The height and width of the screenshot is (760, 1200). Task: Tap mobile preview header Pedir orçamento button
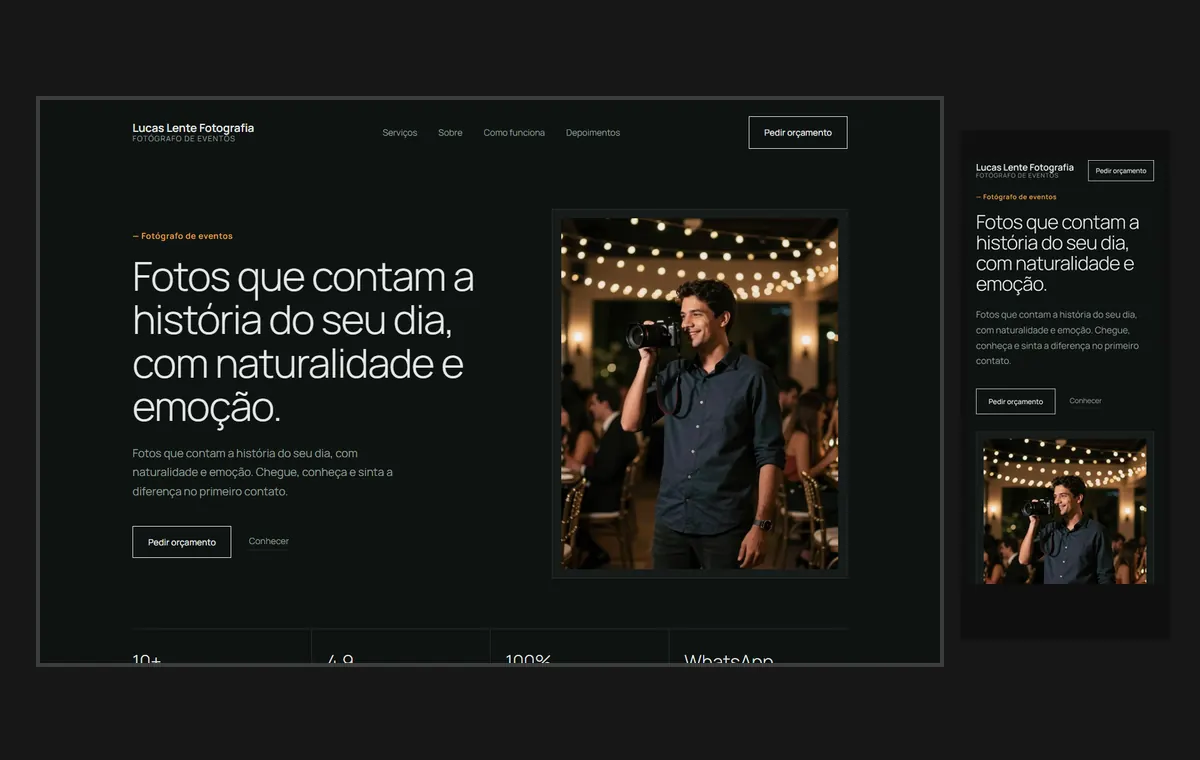tap(1121, 171)
